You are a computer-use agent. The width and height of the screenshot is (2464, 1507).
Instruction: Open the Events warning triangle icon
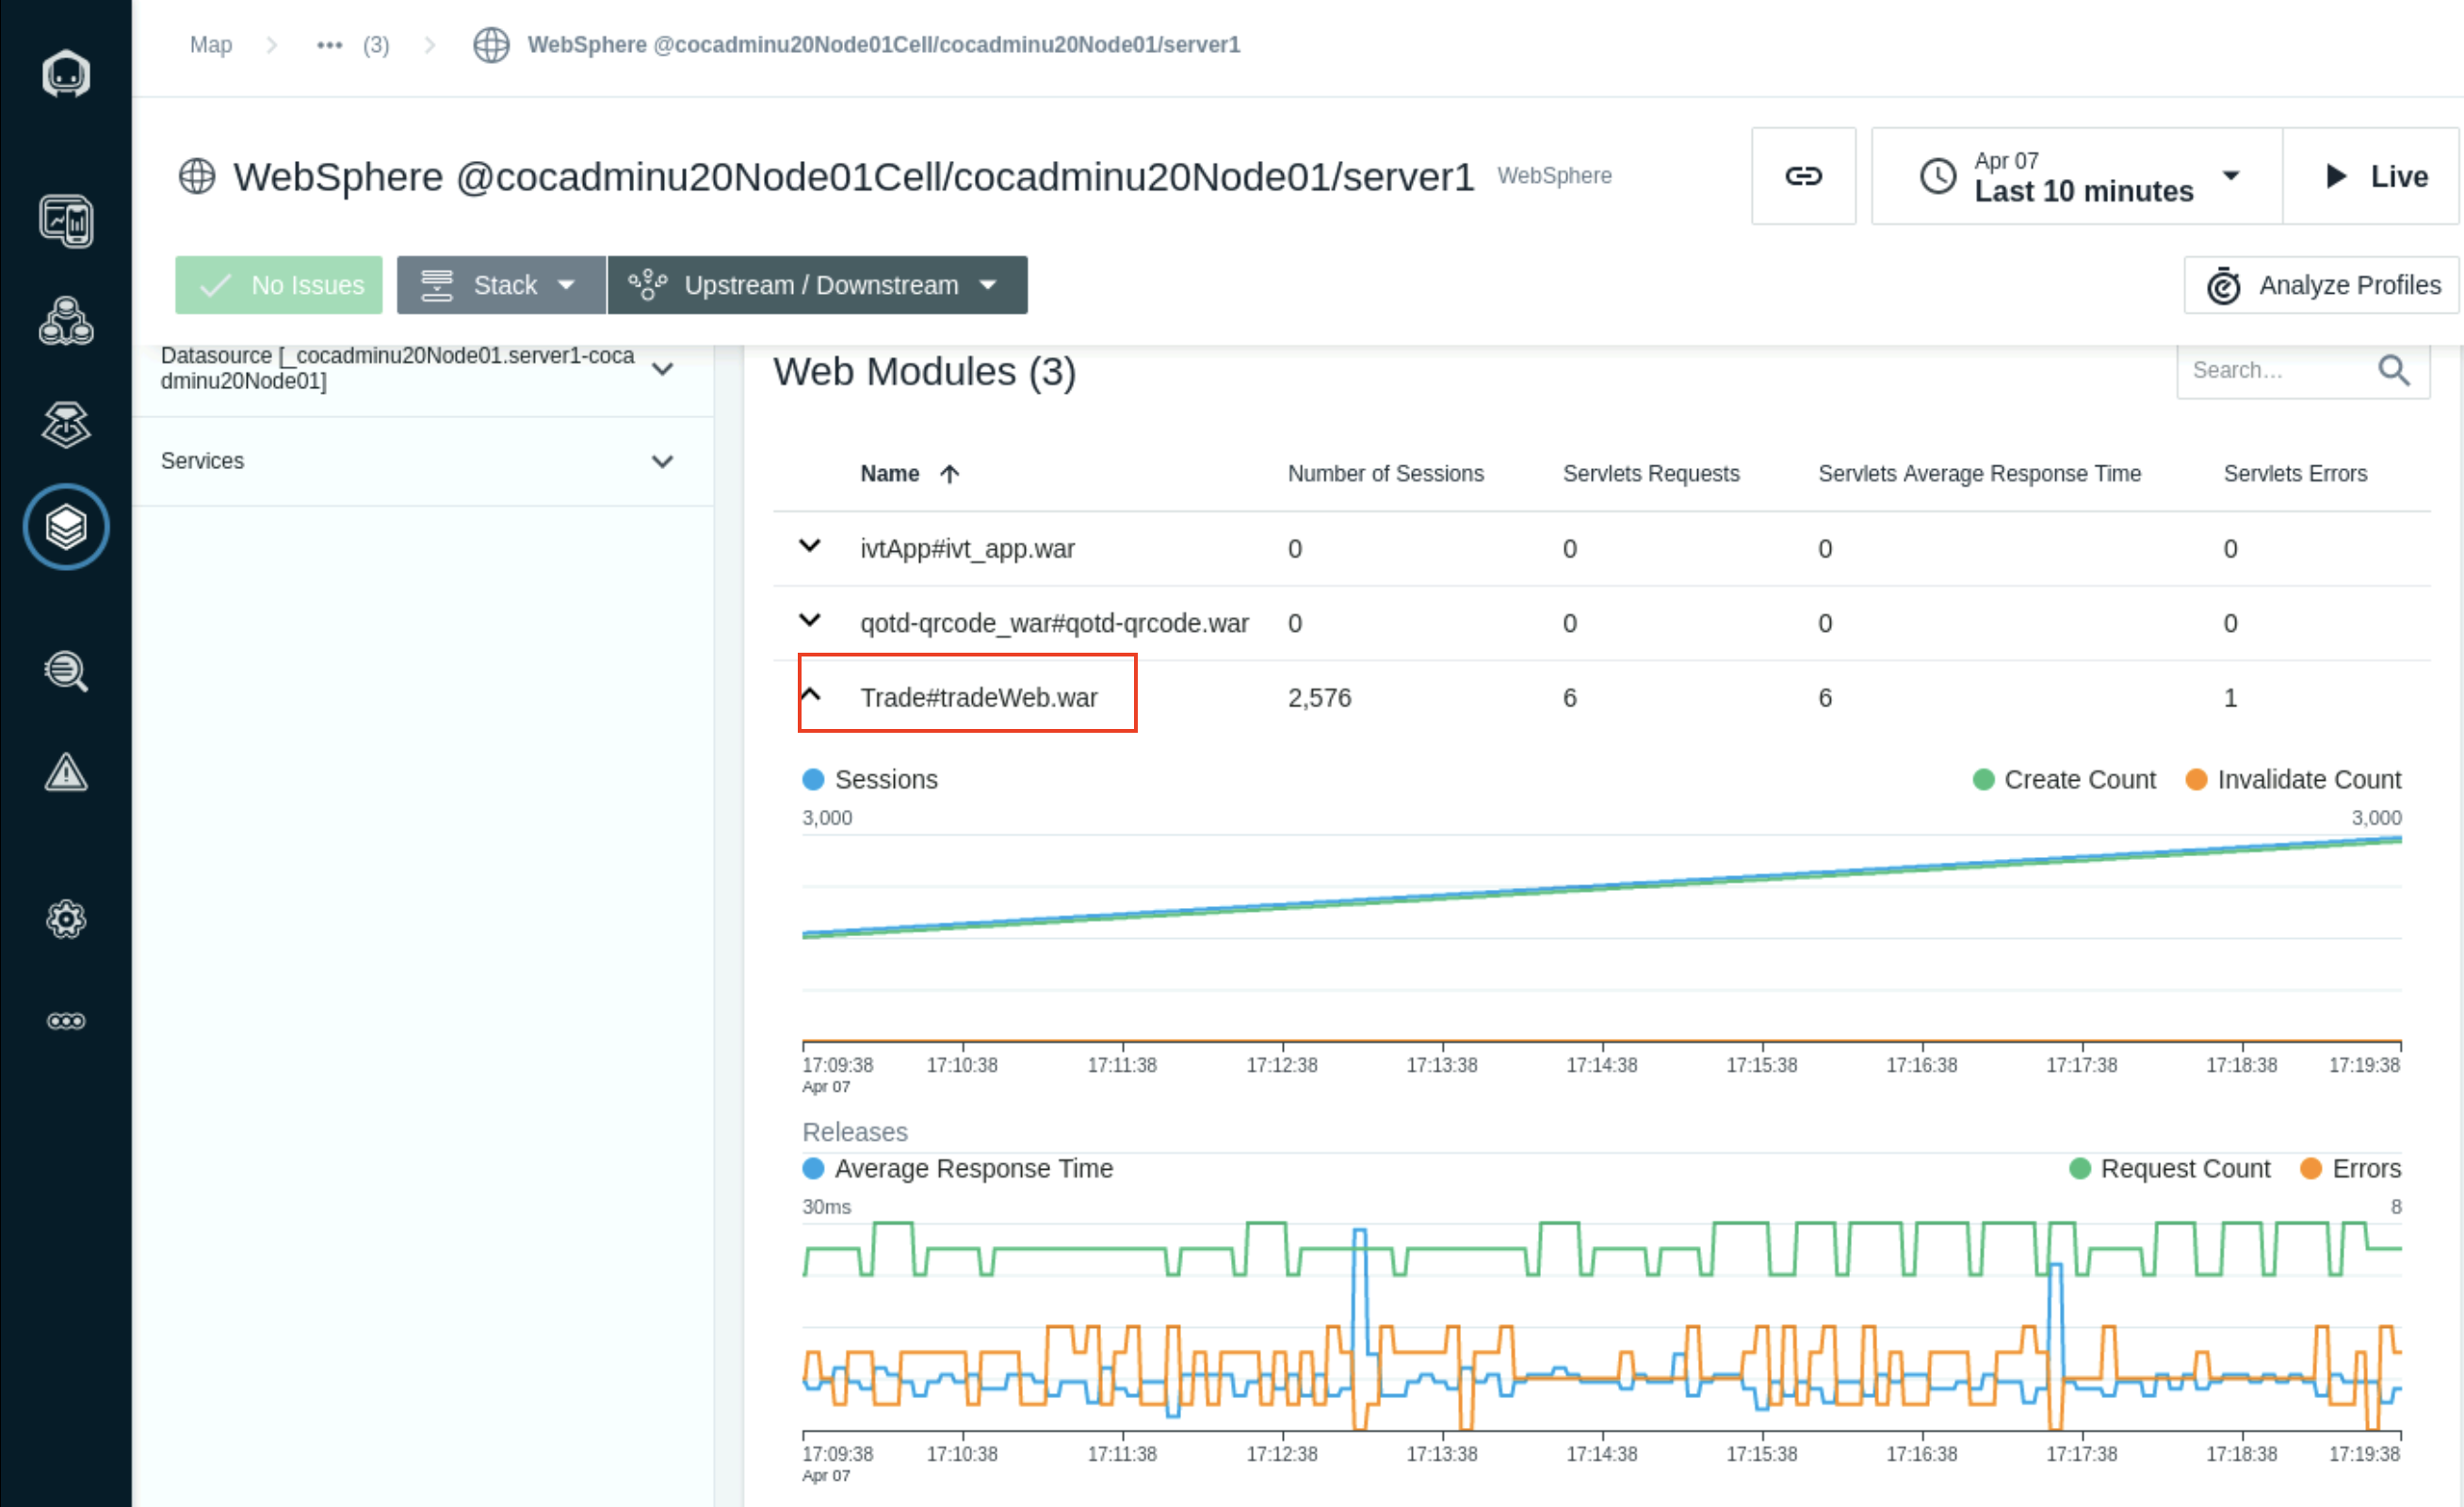coord(66,773)
